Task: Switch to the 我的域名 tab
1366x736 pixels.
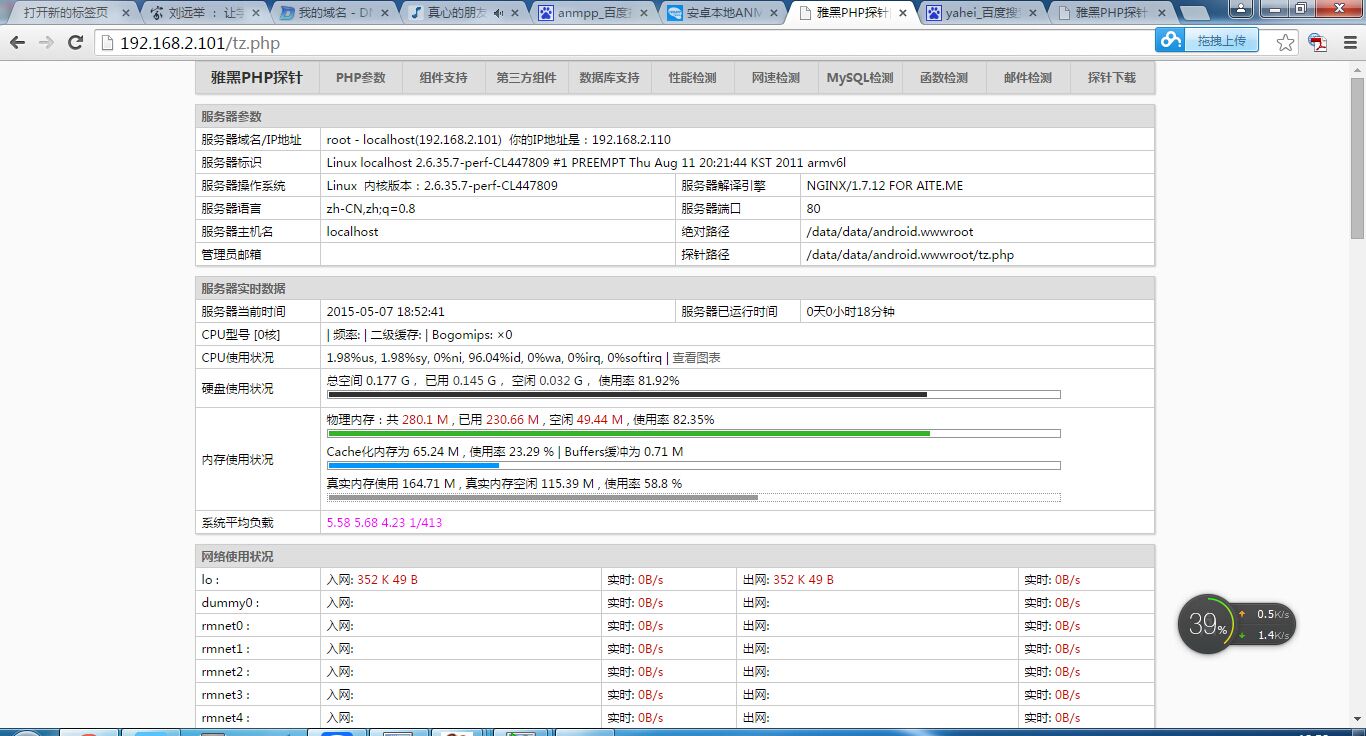Action: point(330,13)
